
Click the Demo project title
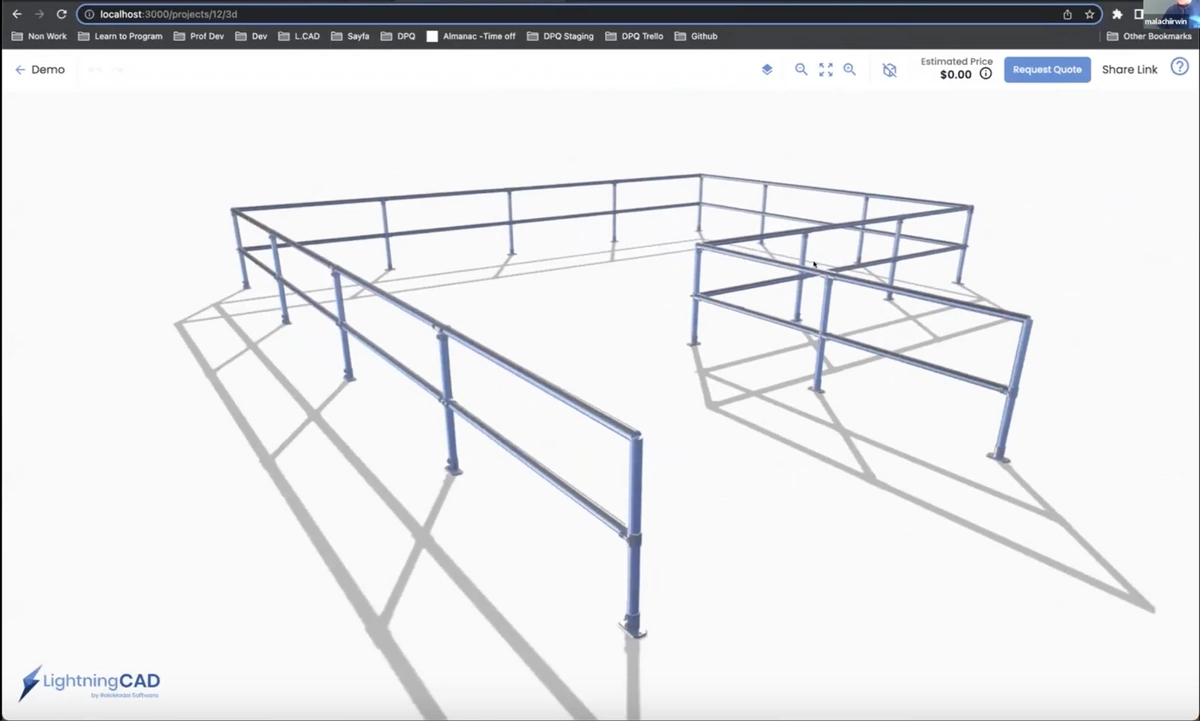click(48, 70)
